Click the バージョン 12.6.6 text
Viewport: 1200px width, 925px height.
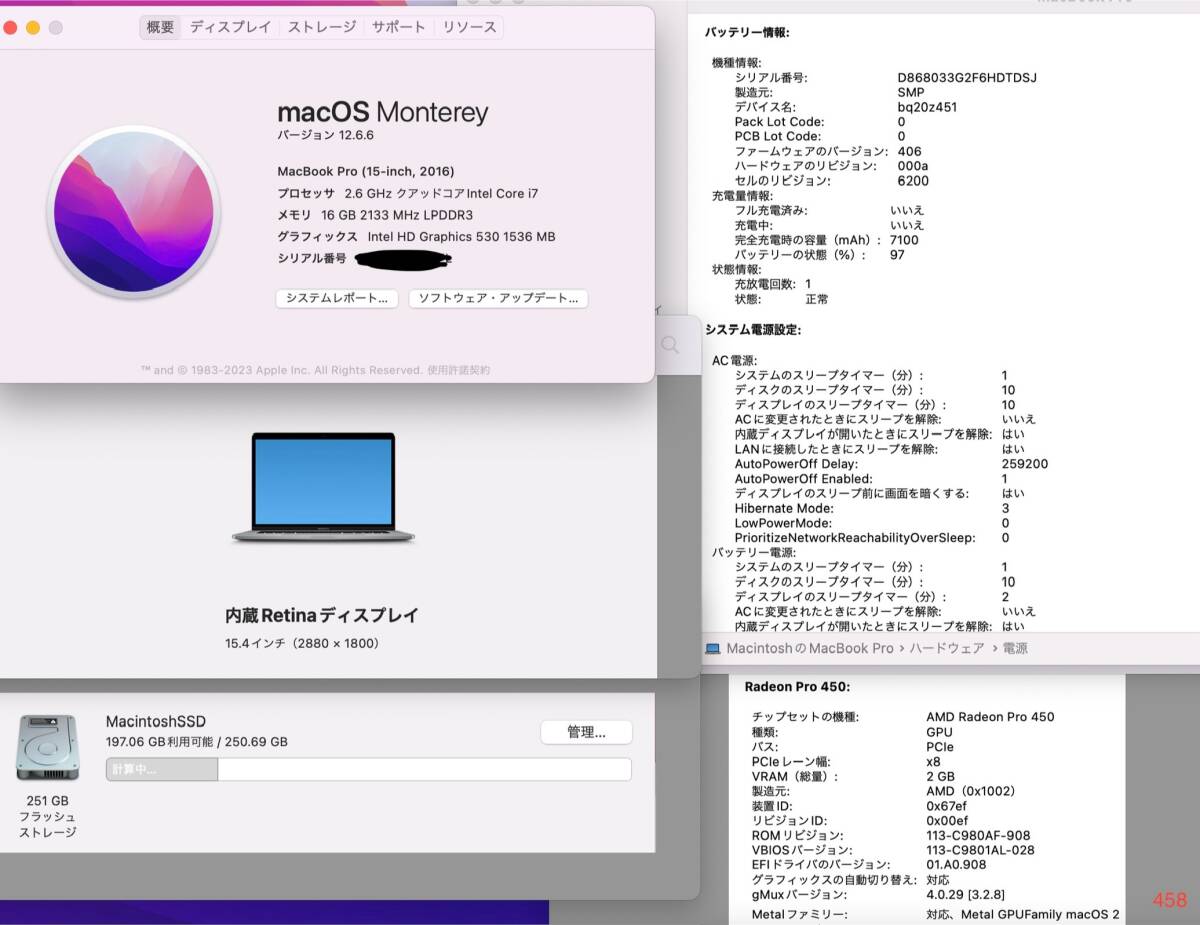[x=325, y=135]
